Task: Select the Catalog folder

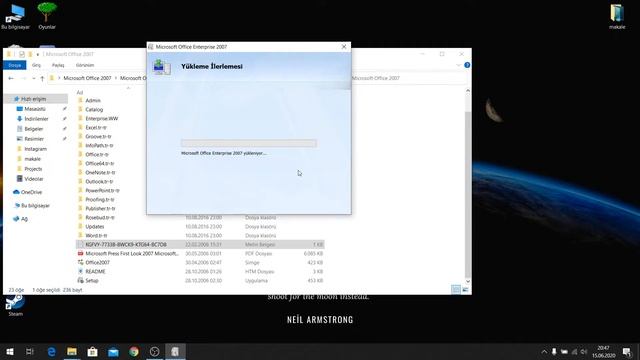Action: (x=94, y=109)
